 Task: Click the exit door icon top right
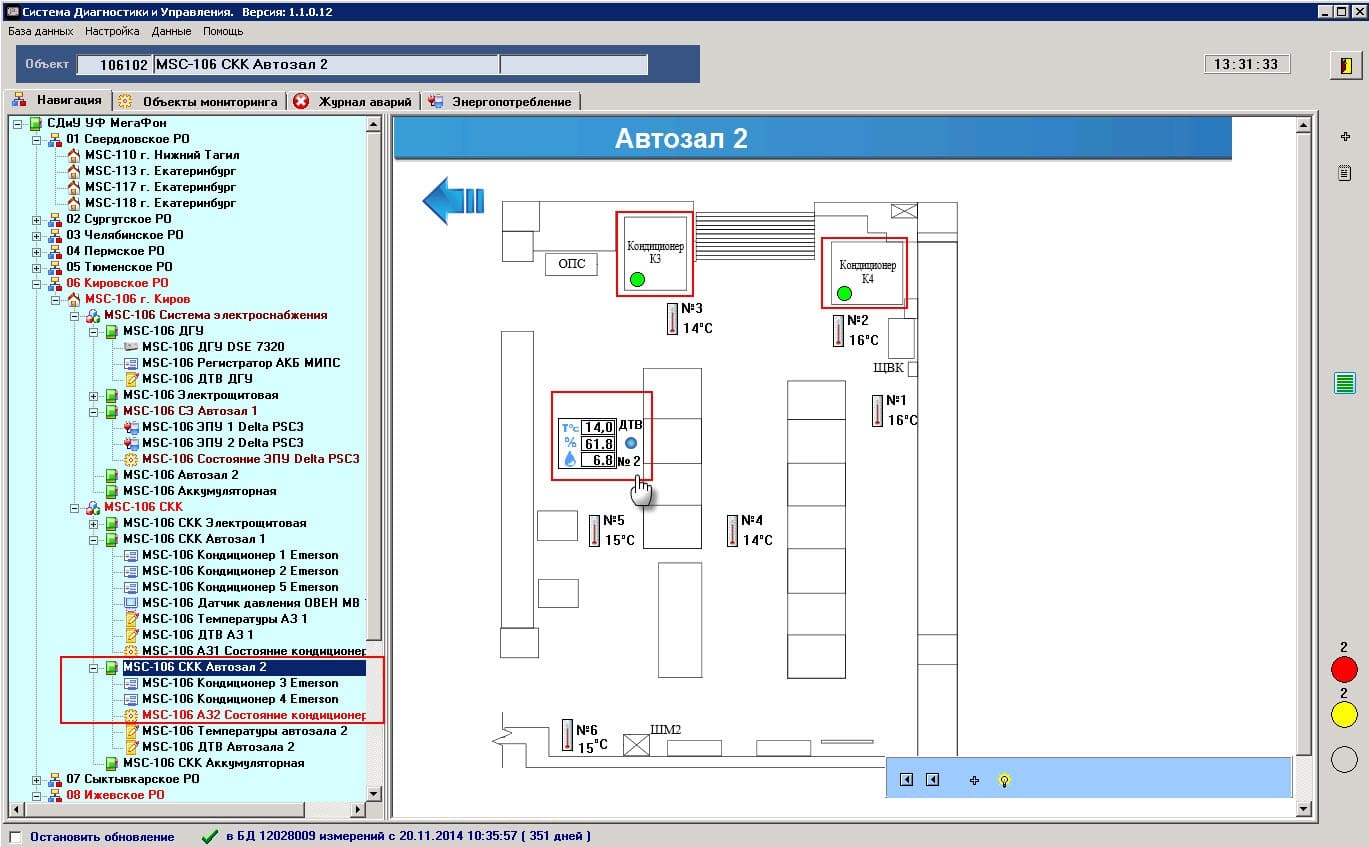point(1344,65)
